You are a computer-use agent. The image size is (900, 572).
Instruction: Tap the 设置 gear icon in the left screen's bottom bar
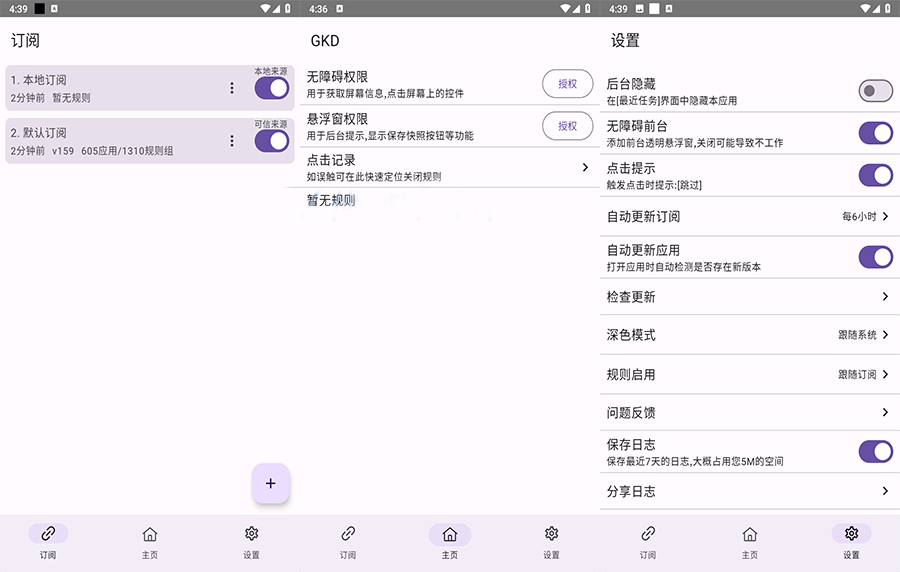[x=251, y=534]
